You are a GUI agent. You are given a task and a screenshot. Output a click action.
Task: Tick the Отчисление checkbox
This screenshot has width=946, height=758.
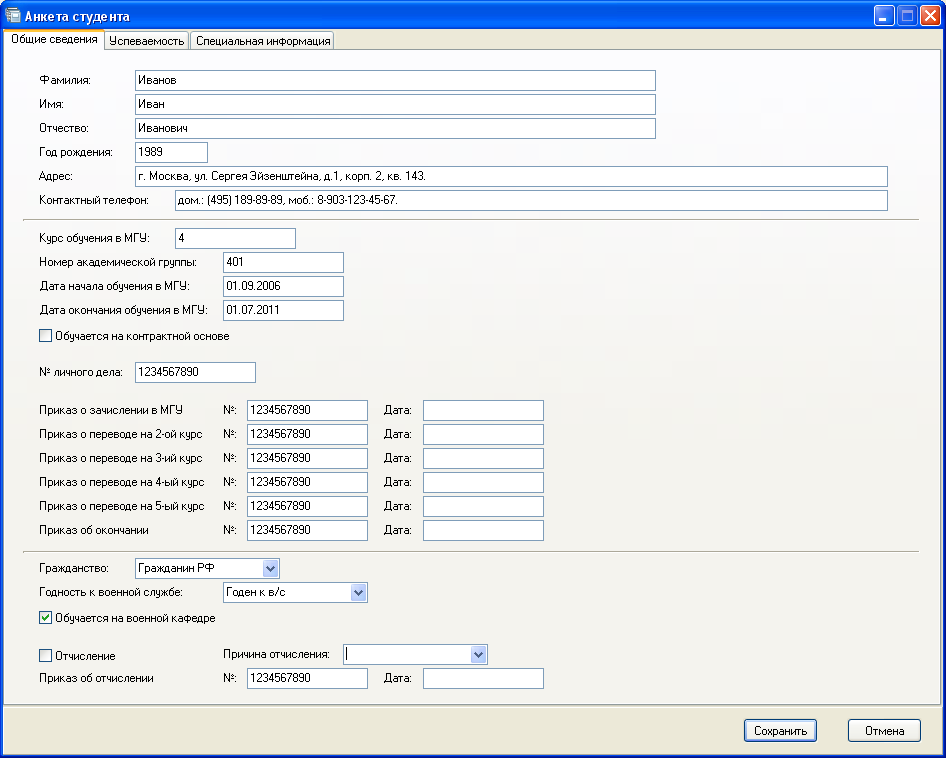click(x=45, y=656)
